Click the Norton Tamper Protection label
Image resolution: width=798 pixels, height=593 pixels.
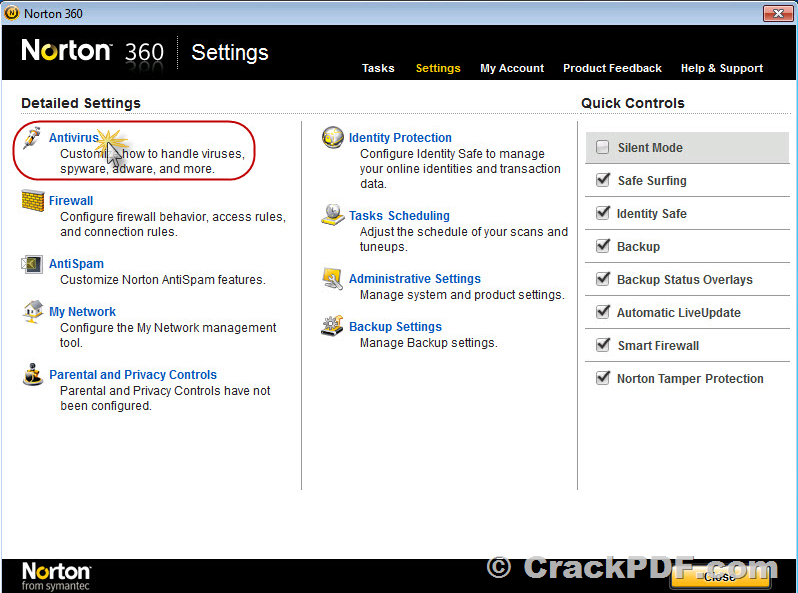690,379
